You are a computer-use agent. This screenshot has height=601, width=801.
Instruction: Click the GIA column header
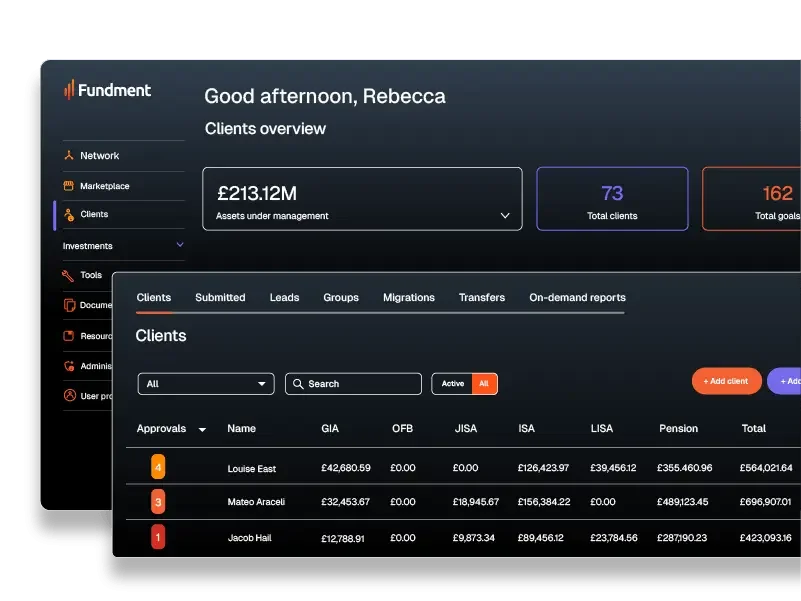coord(330,428)
